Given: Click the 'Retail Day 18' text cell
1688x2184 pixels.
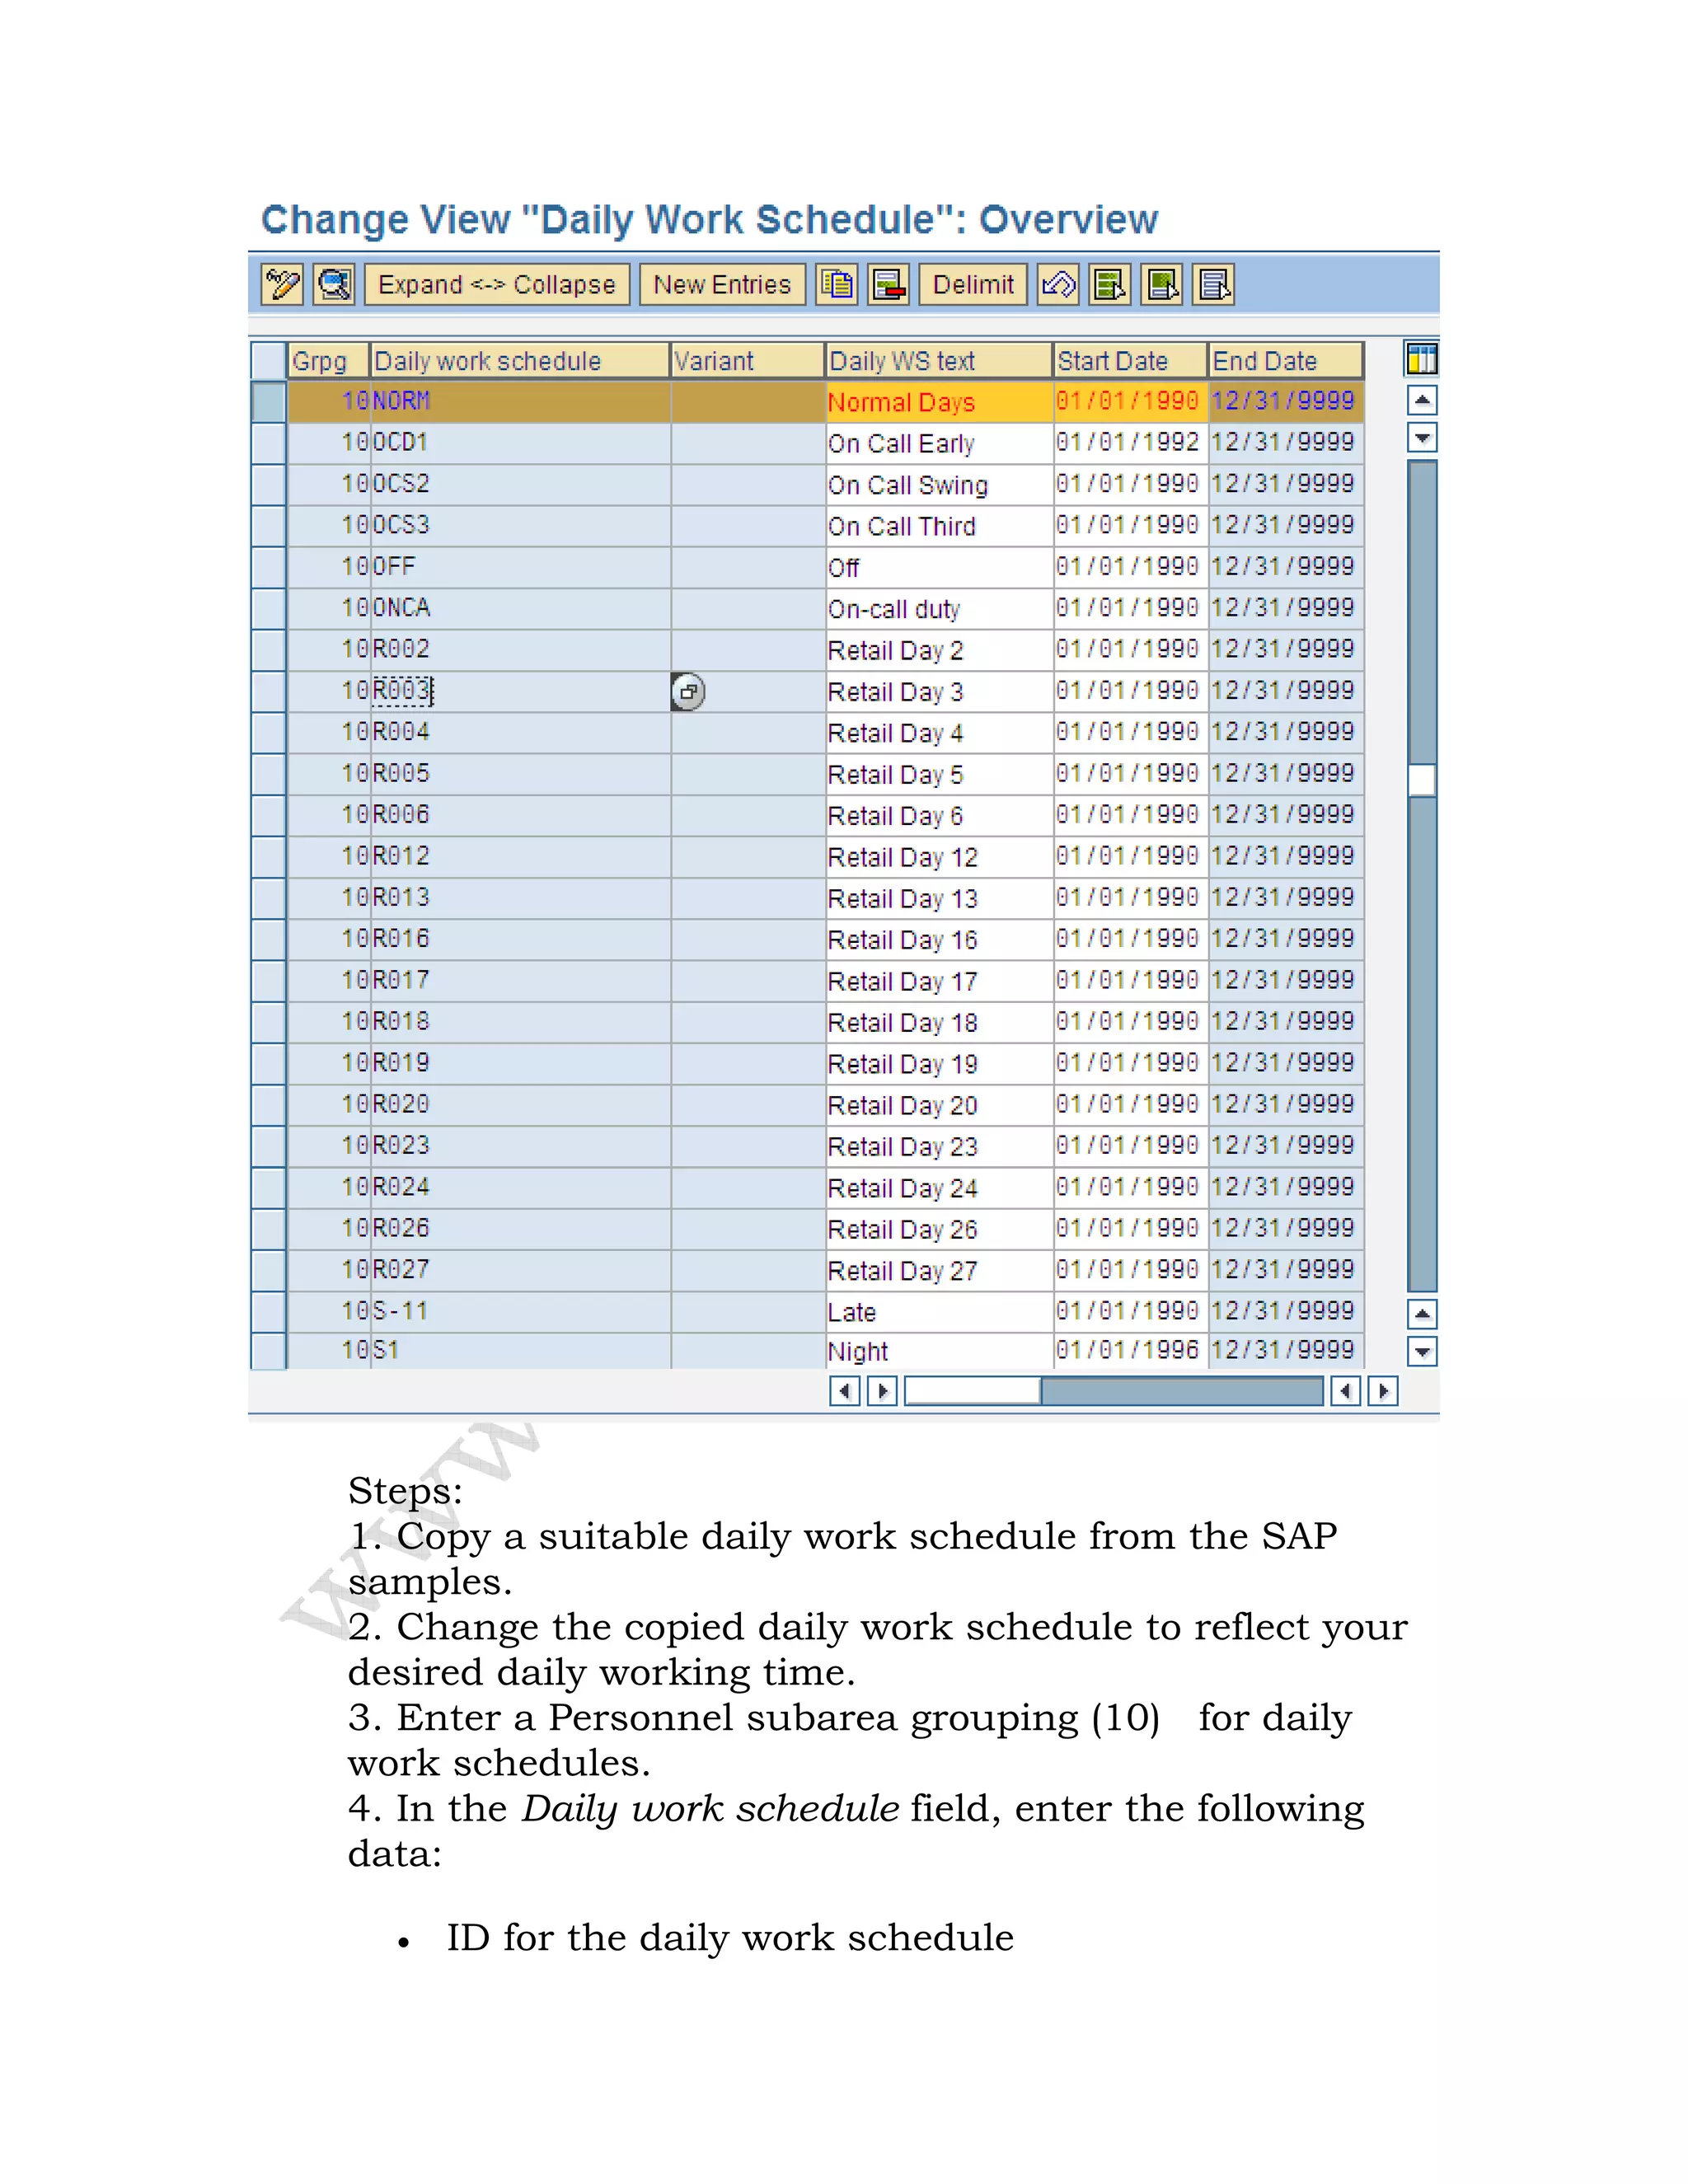Looking at the screenshot, I should pos(939,1022).
